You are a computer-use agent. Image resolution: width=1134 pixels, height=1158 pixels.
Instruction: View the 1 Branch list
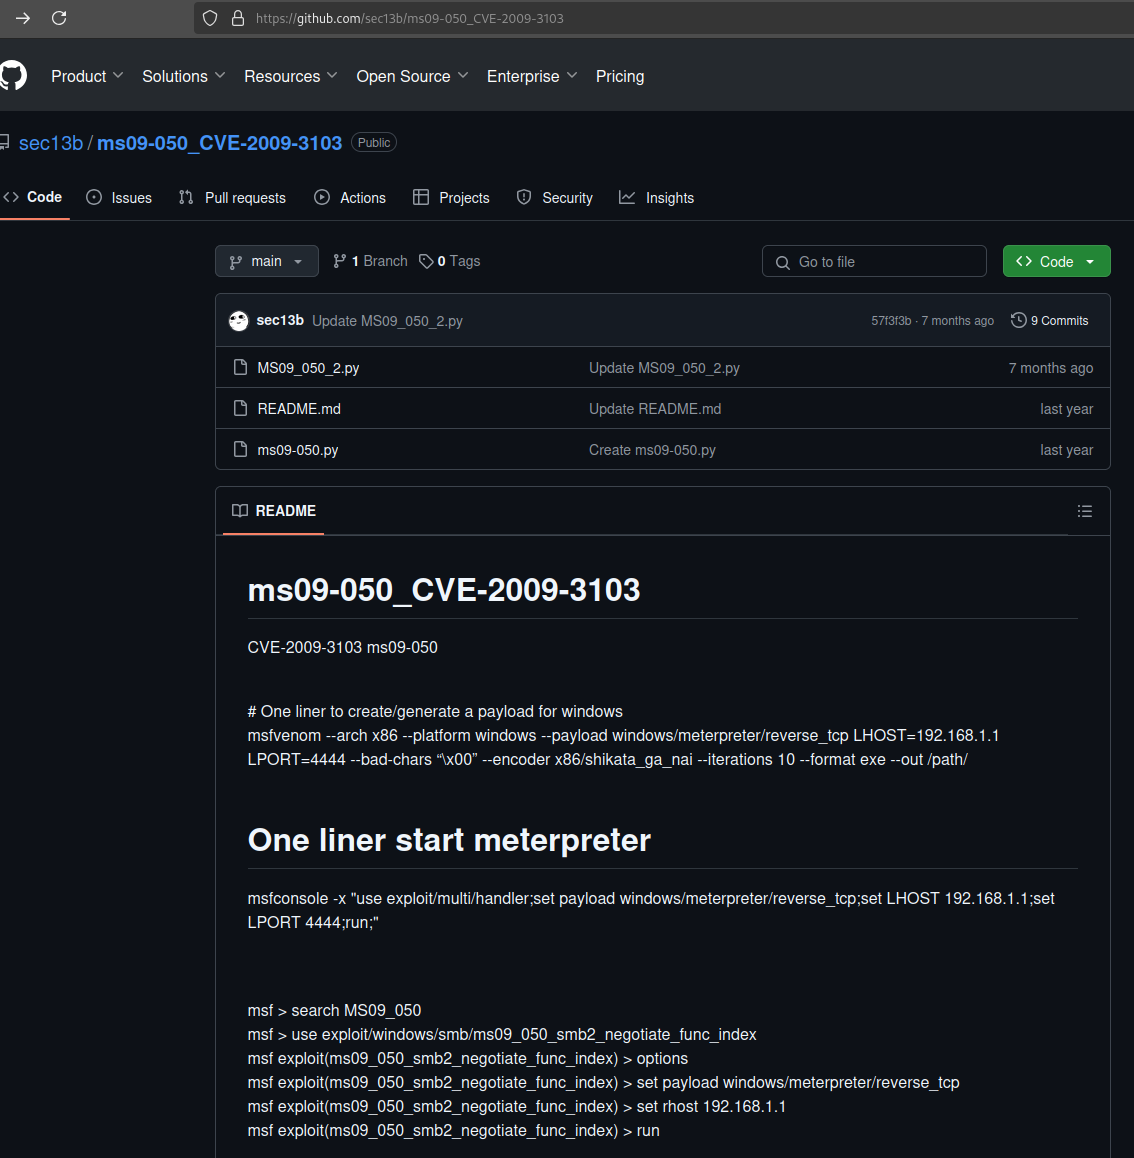pos(370,261)
